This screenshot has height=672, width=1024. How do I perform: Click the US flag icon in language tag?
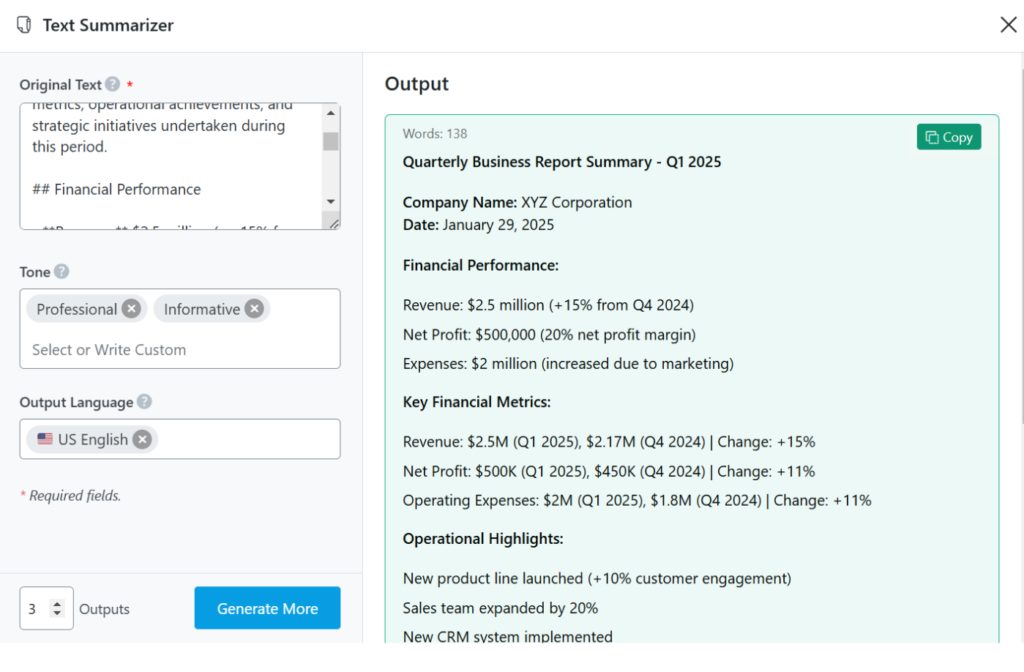[x=45, y=439]
